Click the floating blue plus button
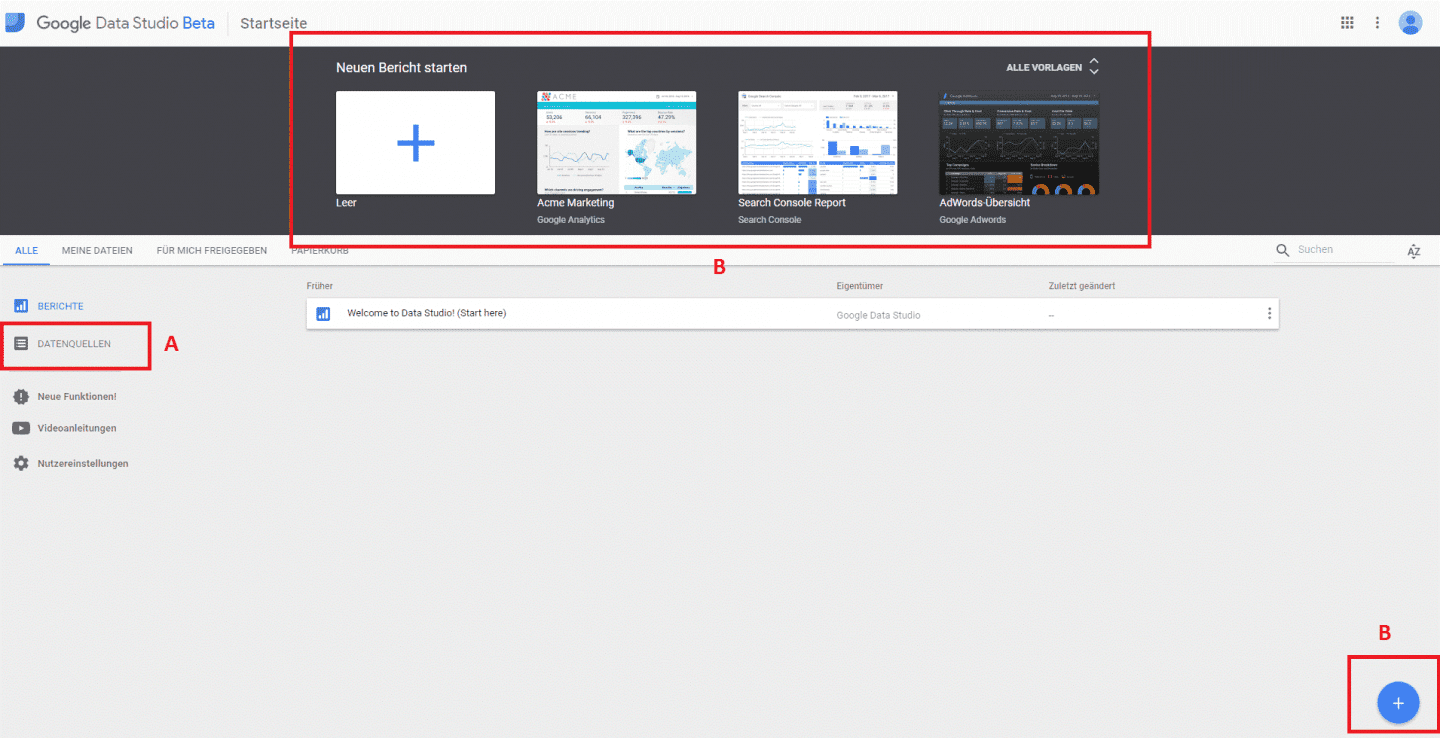 1397,703
